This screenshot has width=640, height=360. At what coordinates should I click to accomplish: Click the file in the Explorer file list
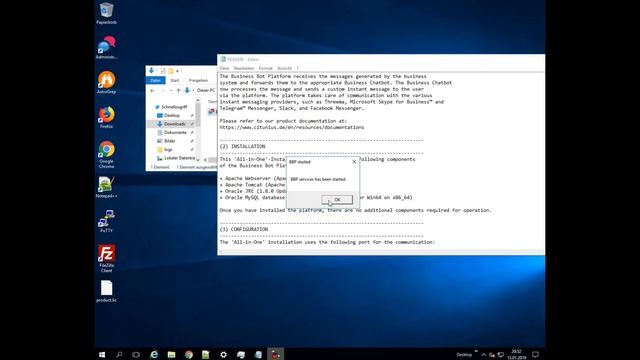tap(212, 111)
